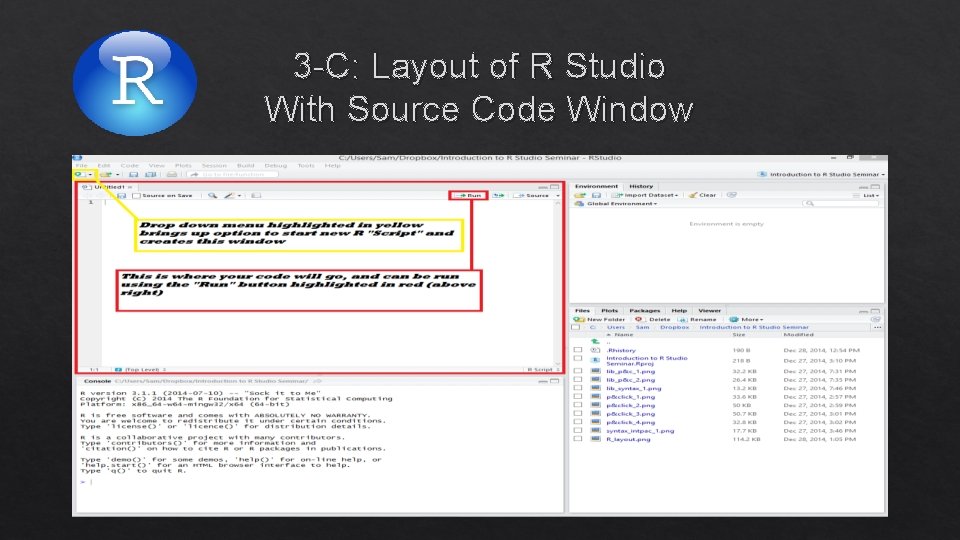
Task: Click the refresh icon in Files pane toolbar
Action: click(x=876, y=319)
